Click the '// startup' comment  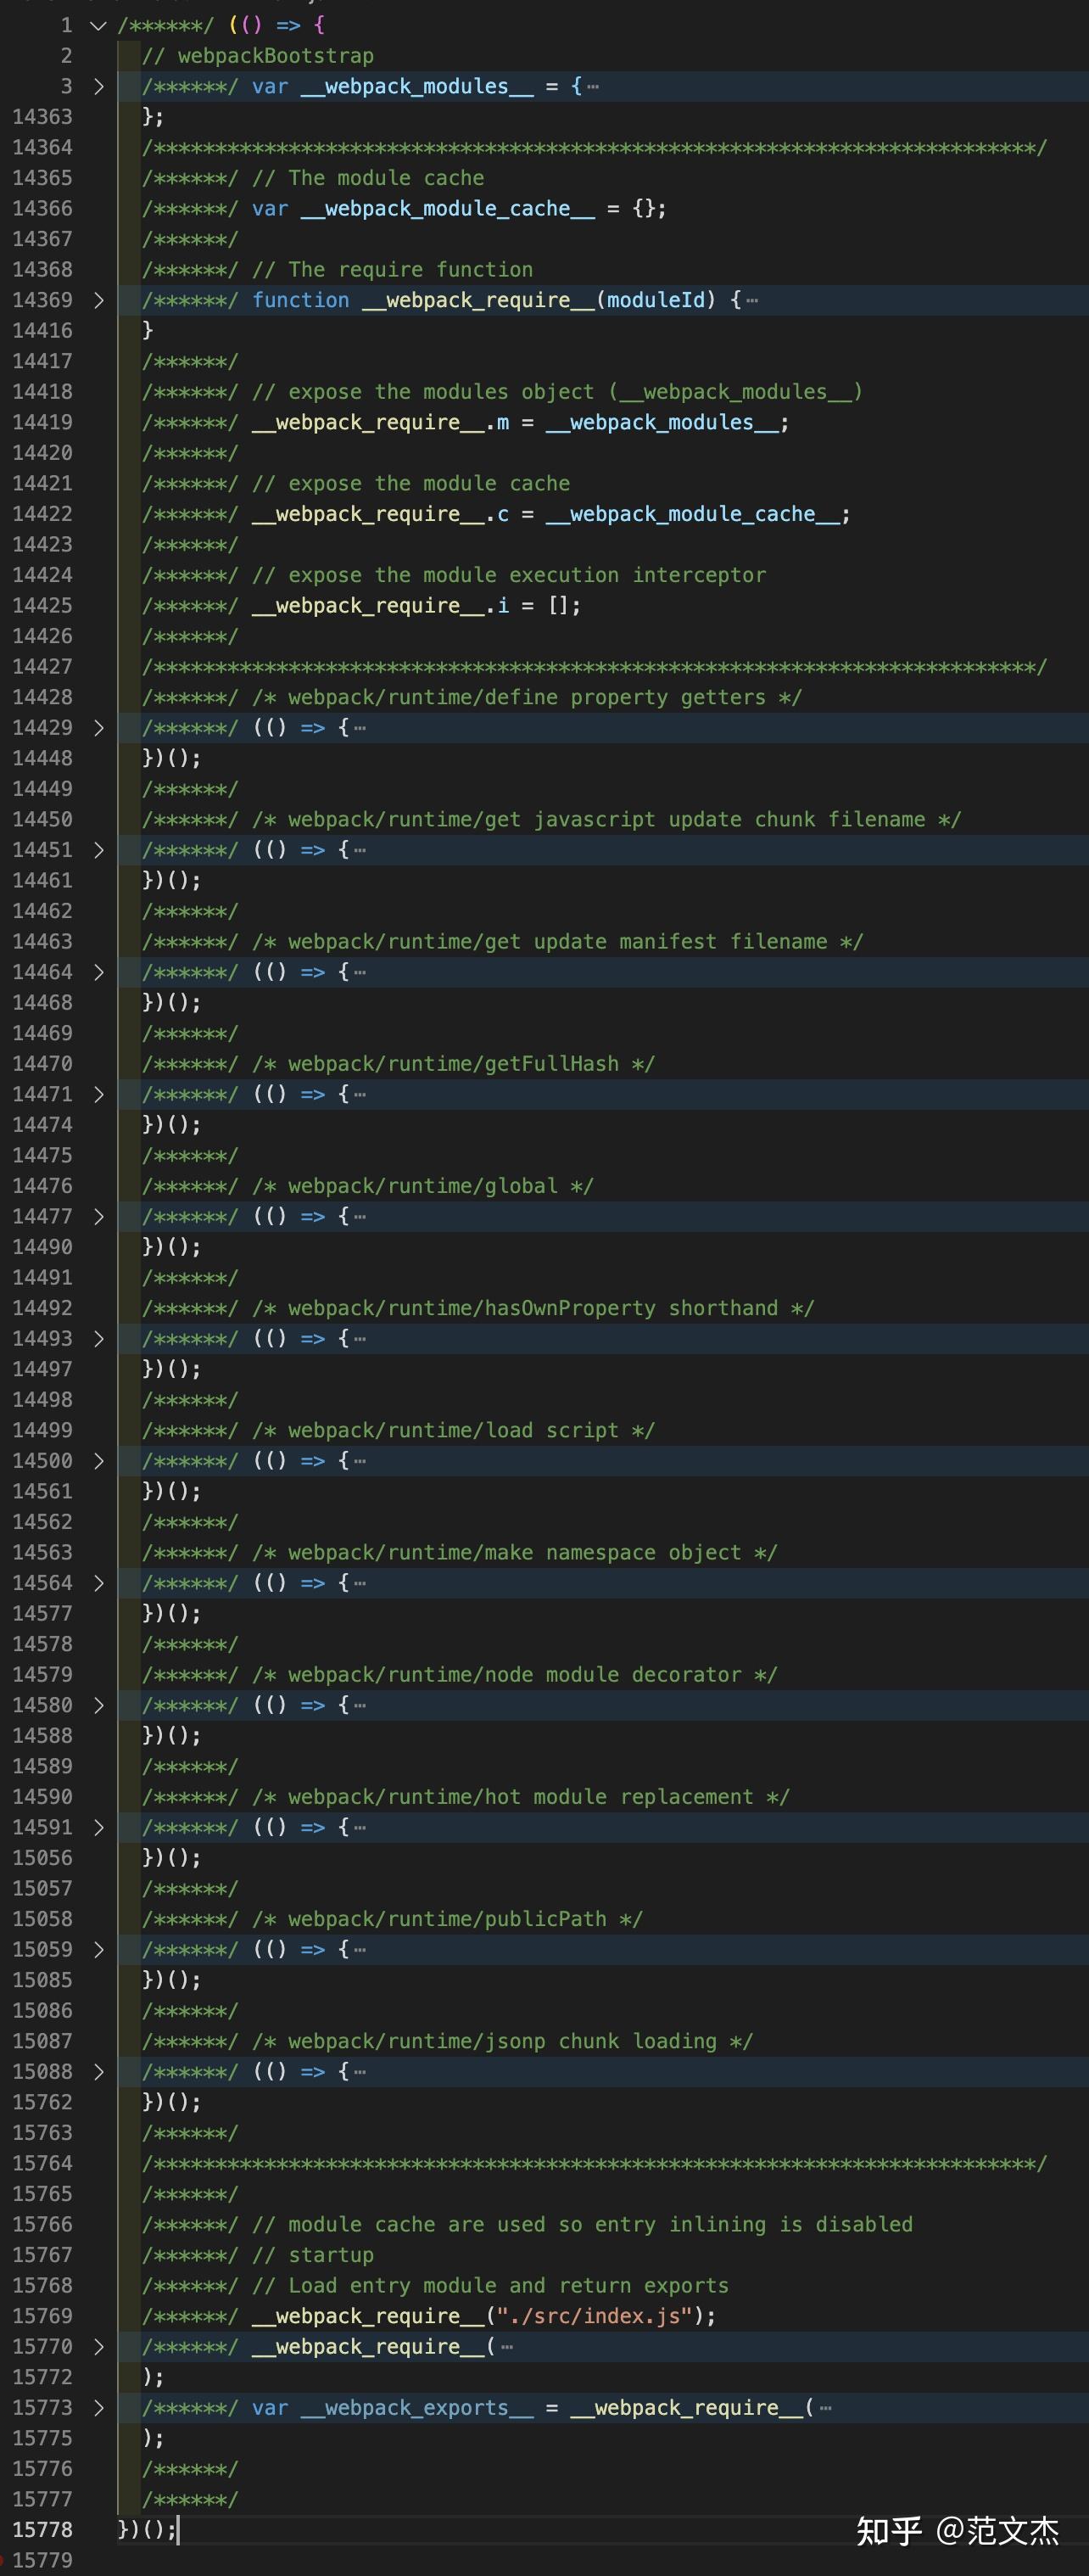click(313, 2255)
